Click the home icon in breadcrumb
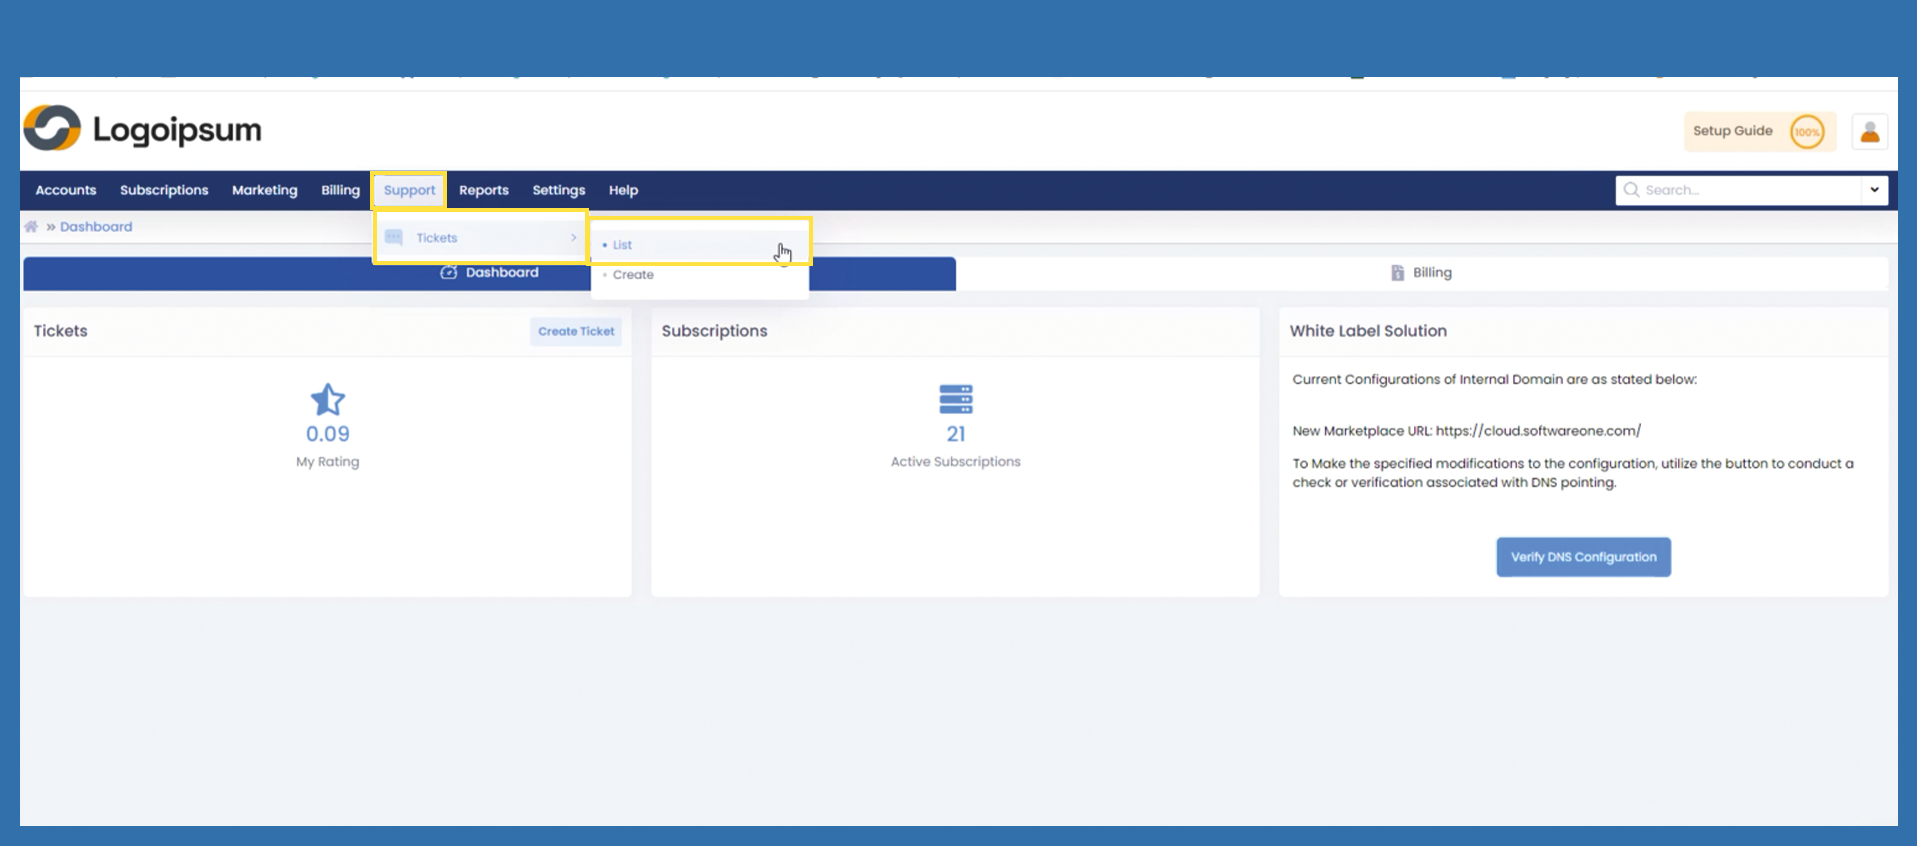1917x846 pixels. click(x=31, y=227)
